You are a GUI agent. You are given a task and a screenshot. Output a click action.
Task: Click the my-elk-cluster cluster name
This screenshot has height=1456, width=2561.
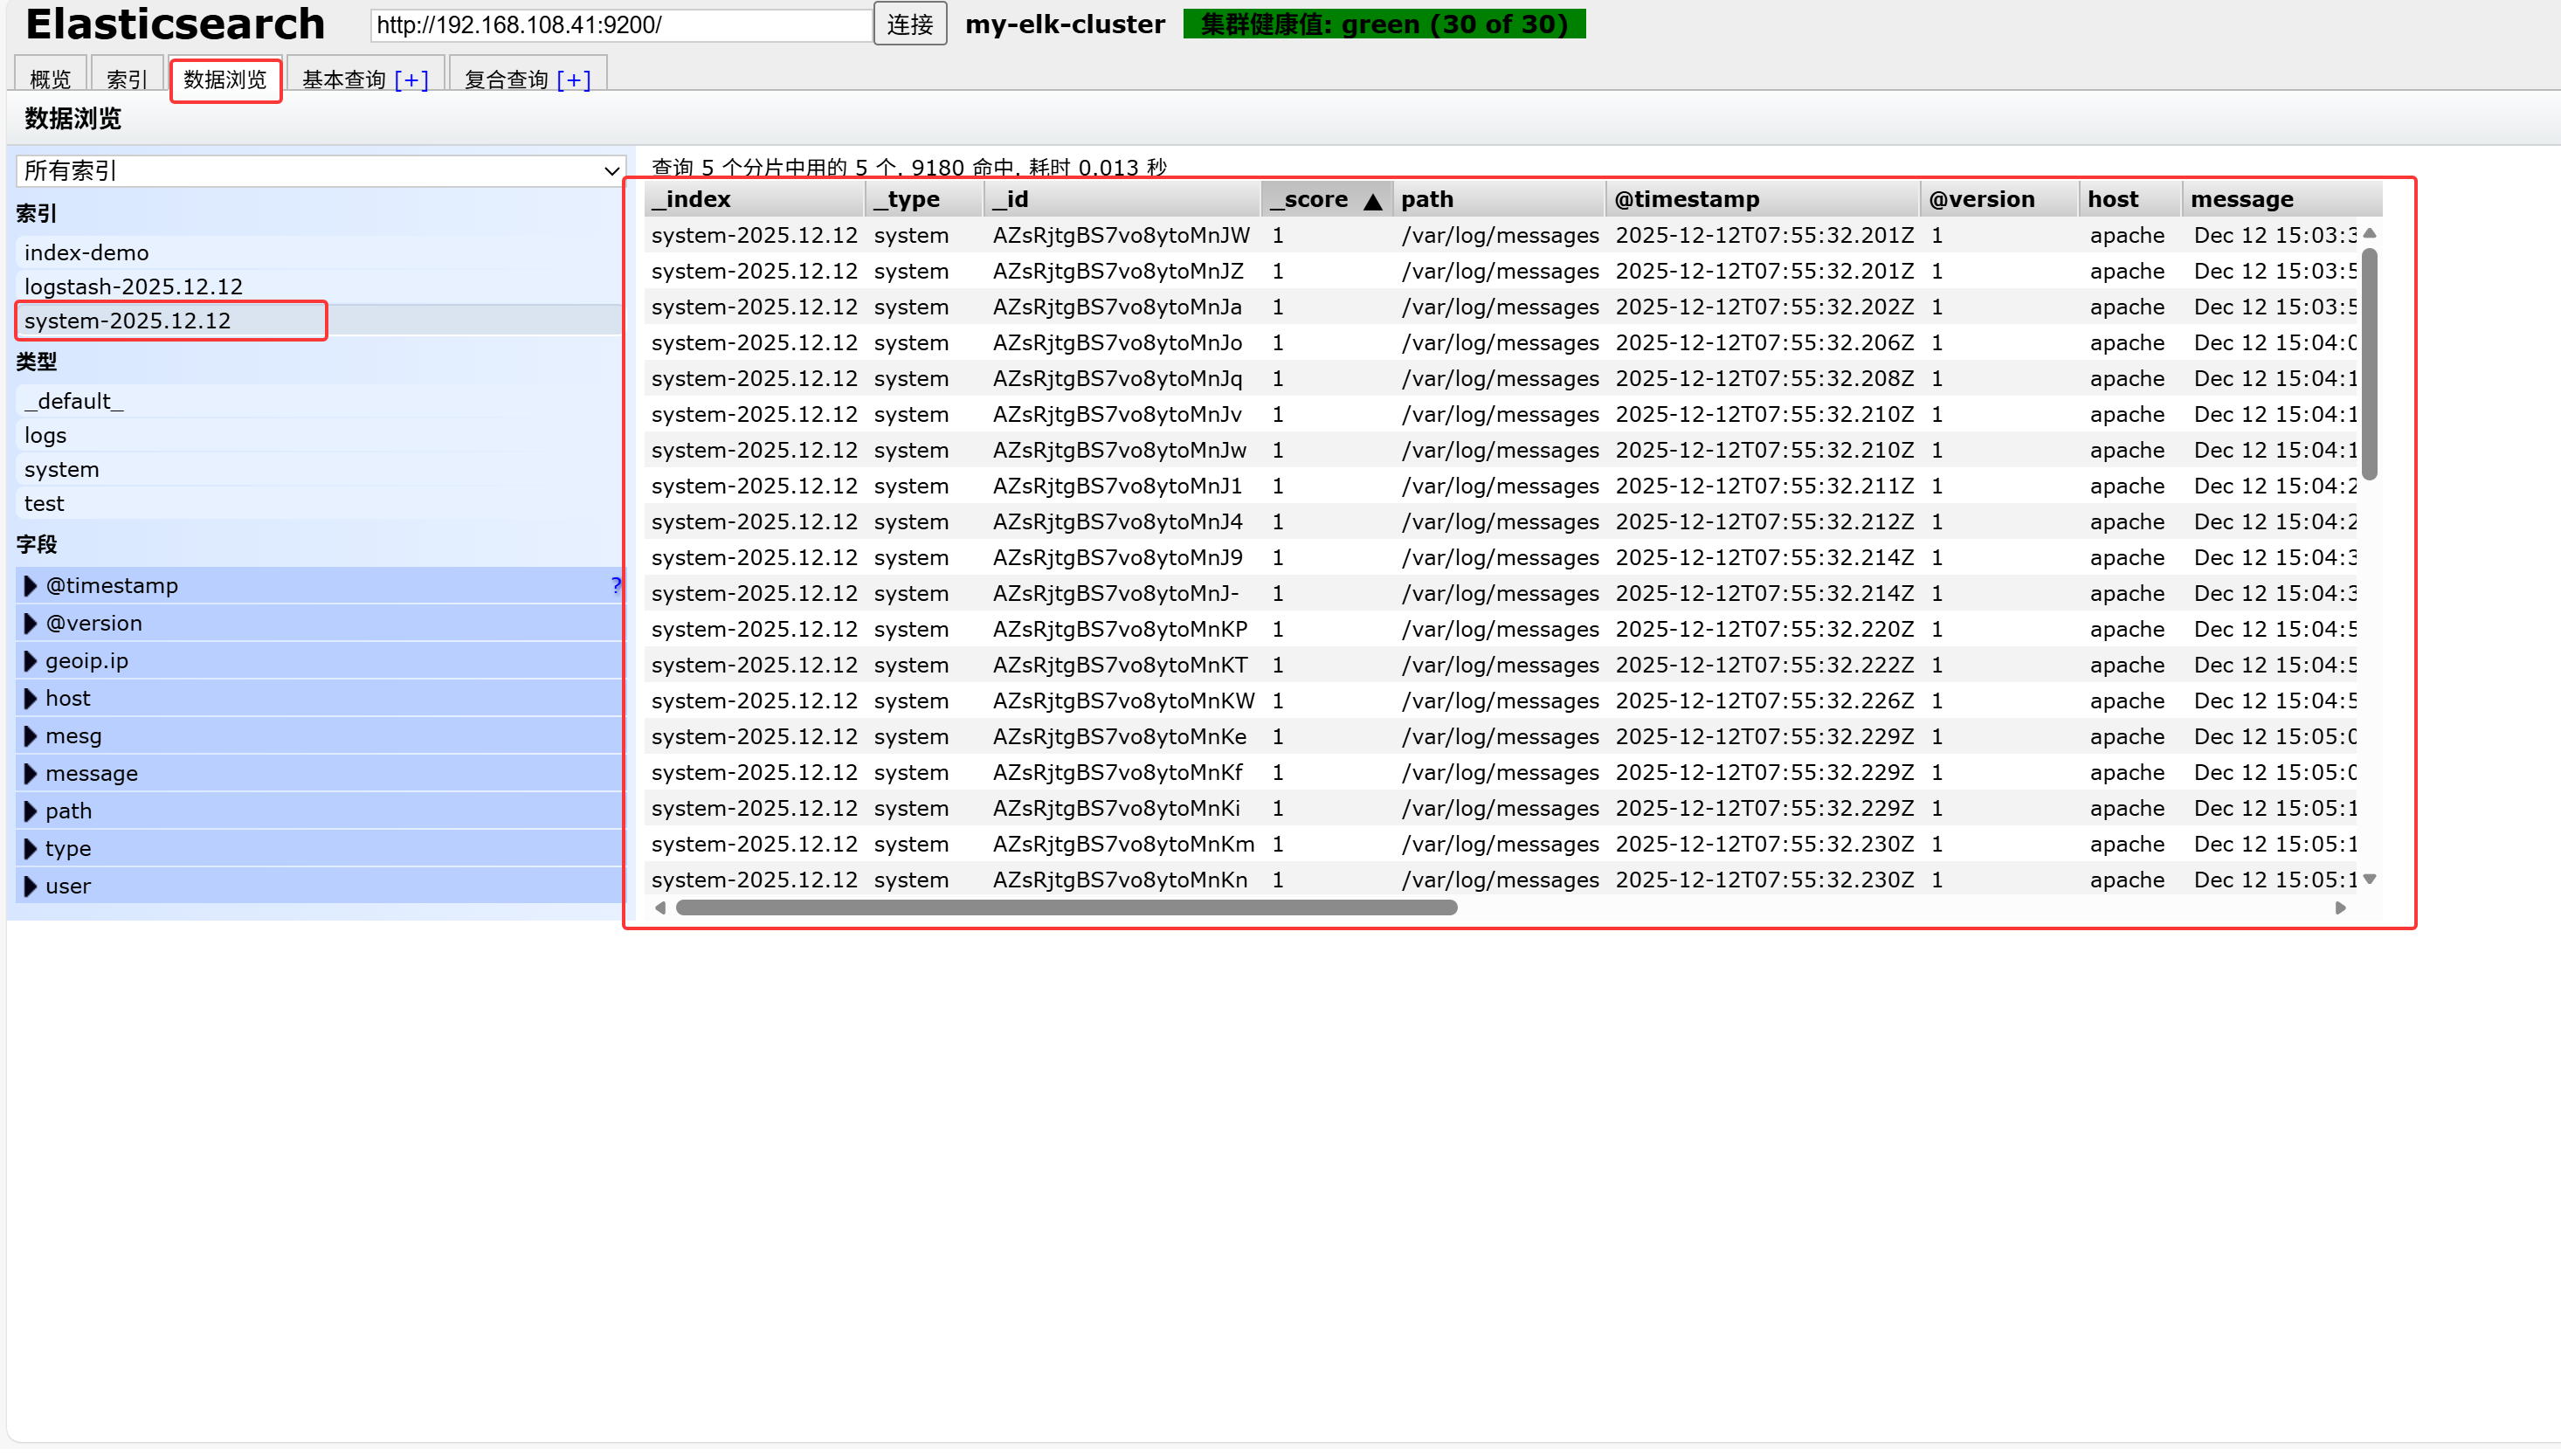(x=1065, y=24)
